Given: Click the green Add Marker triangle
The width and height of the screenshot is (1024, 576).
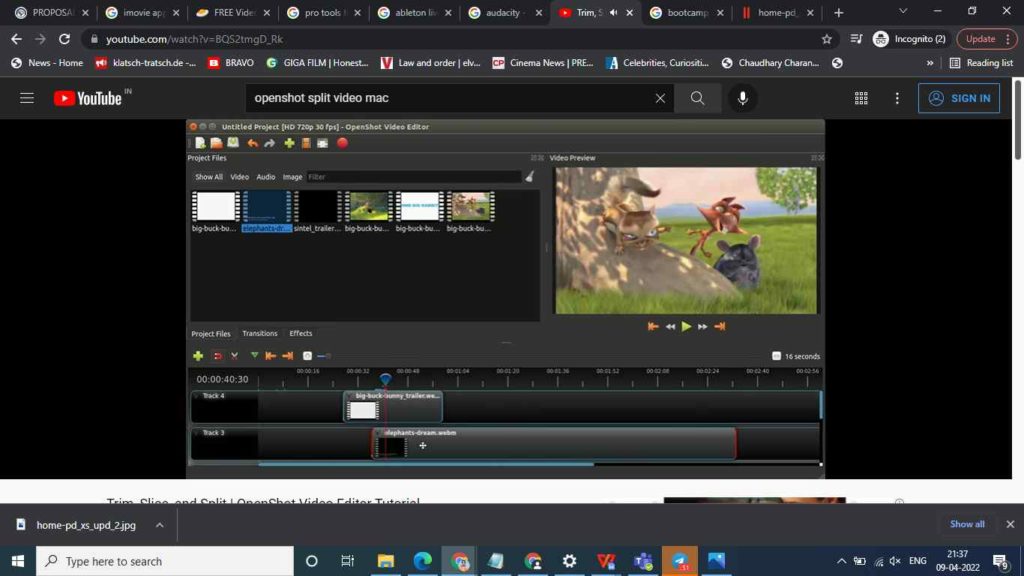Looking at the screenshot, I should [254, 356].
